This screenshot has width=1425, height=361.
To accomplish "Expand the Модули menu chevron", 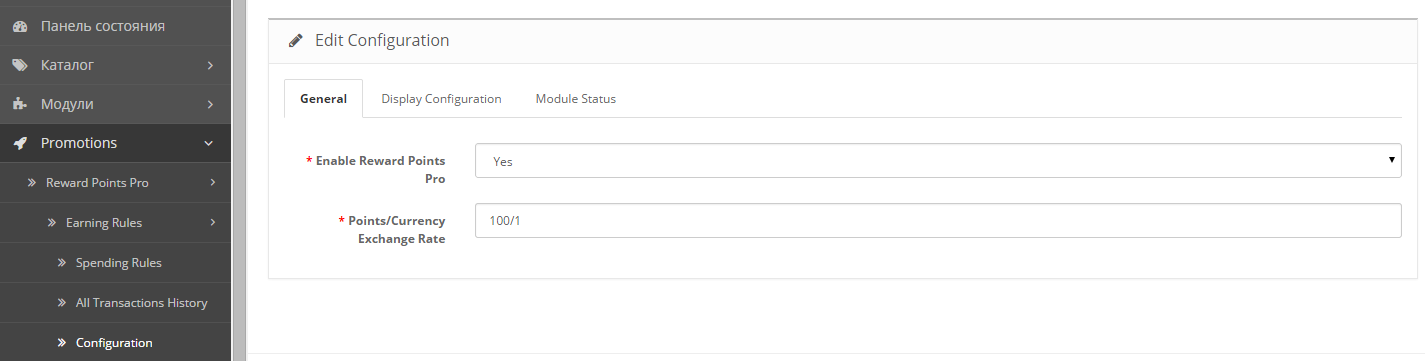I will pos(210,104).
